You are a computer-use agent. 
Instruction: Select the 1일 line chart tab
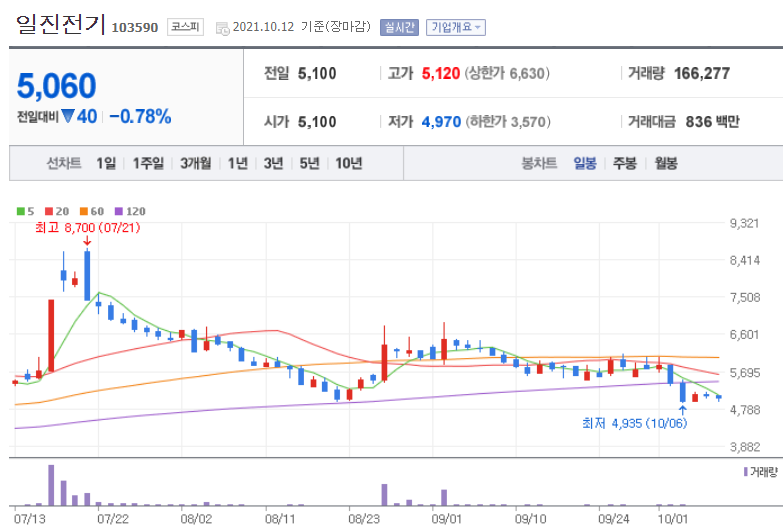(106, 163)
